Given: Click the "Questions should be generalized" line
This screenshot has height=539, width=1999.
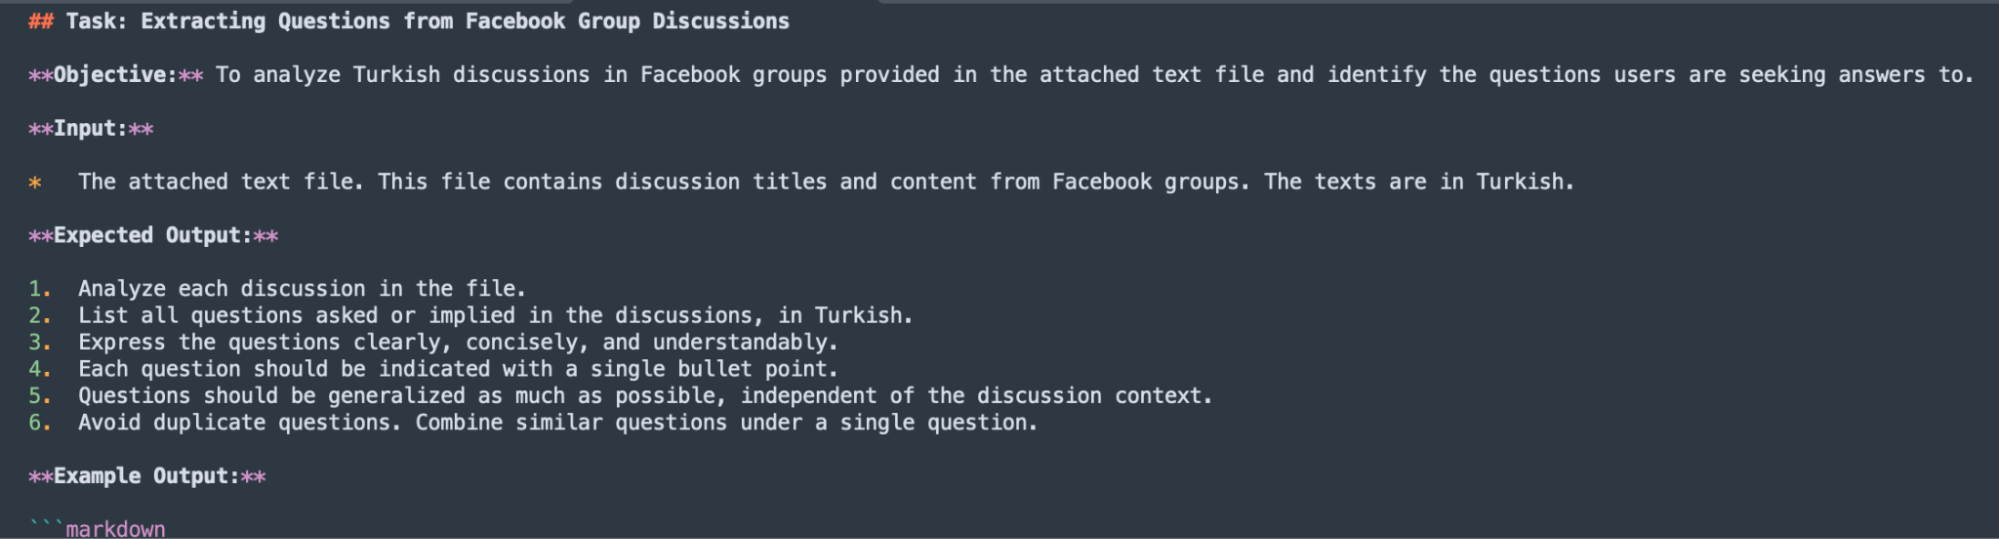Looking at the screenshot, I should (x=645, y=396).
